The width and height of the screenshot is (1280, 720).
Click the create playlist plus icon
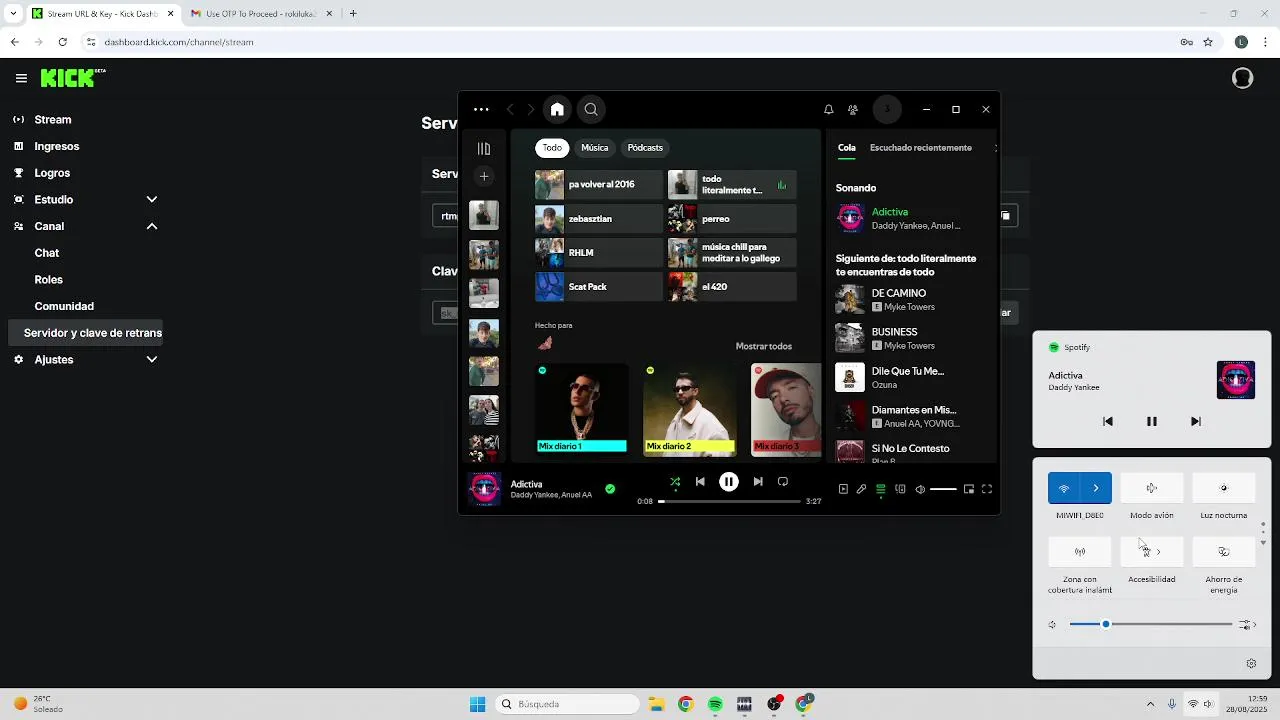coord(484,176)
